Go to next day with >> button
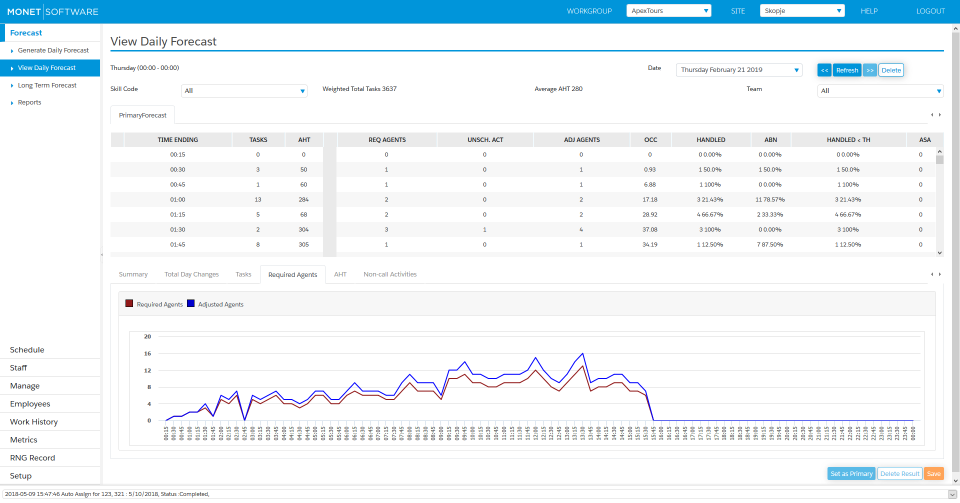Image resolution: width=960 pixels, height=503 pixels. 870,70
